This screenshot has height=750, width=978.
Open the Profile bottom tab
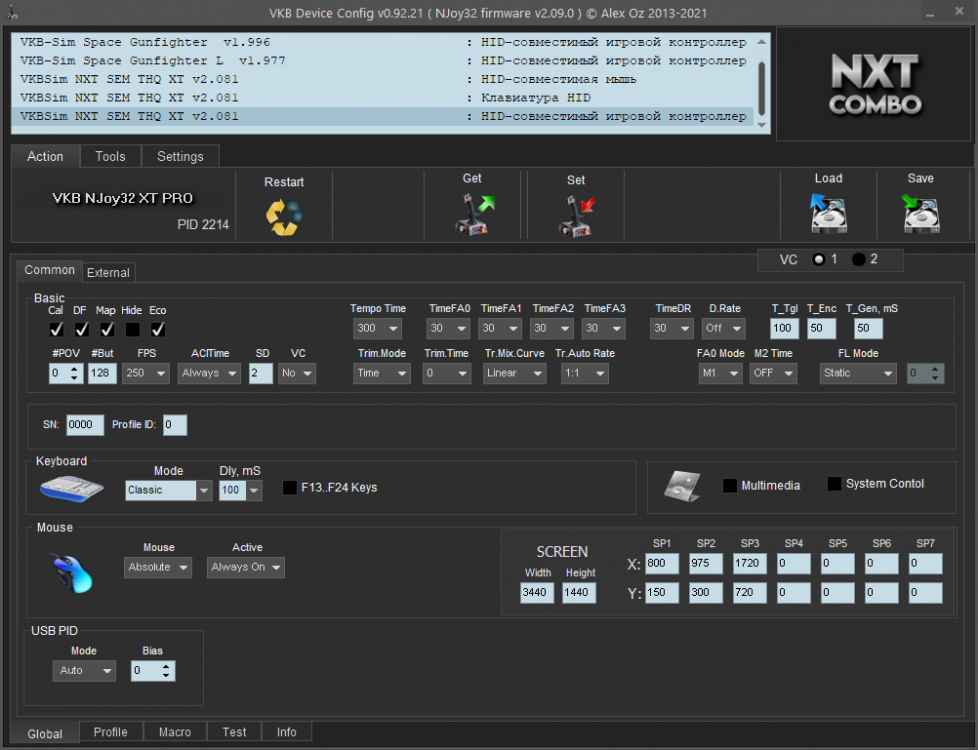[x=110, y=732]
